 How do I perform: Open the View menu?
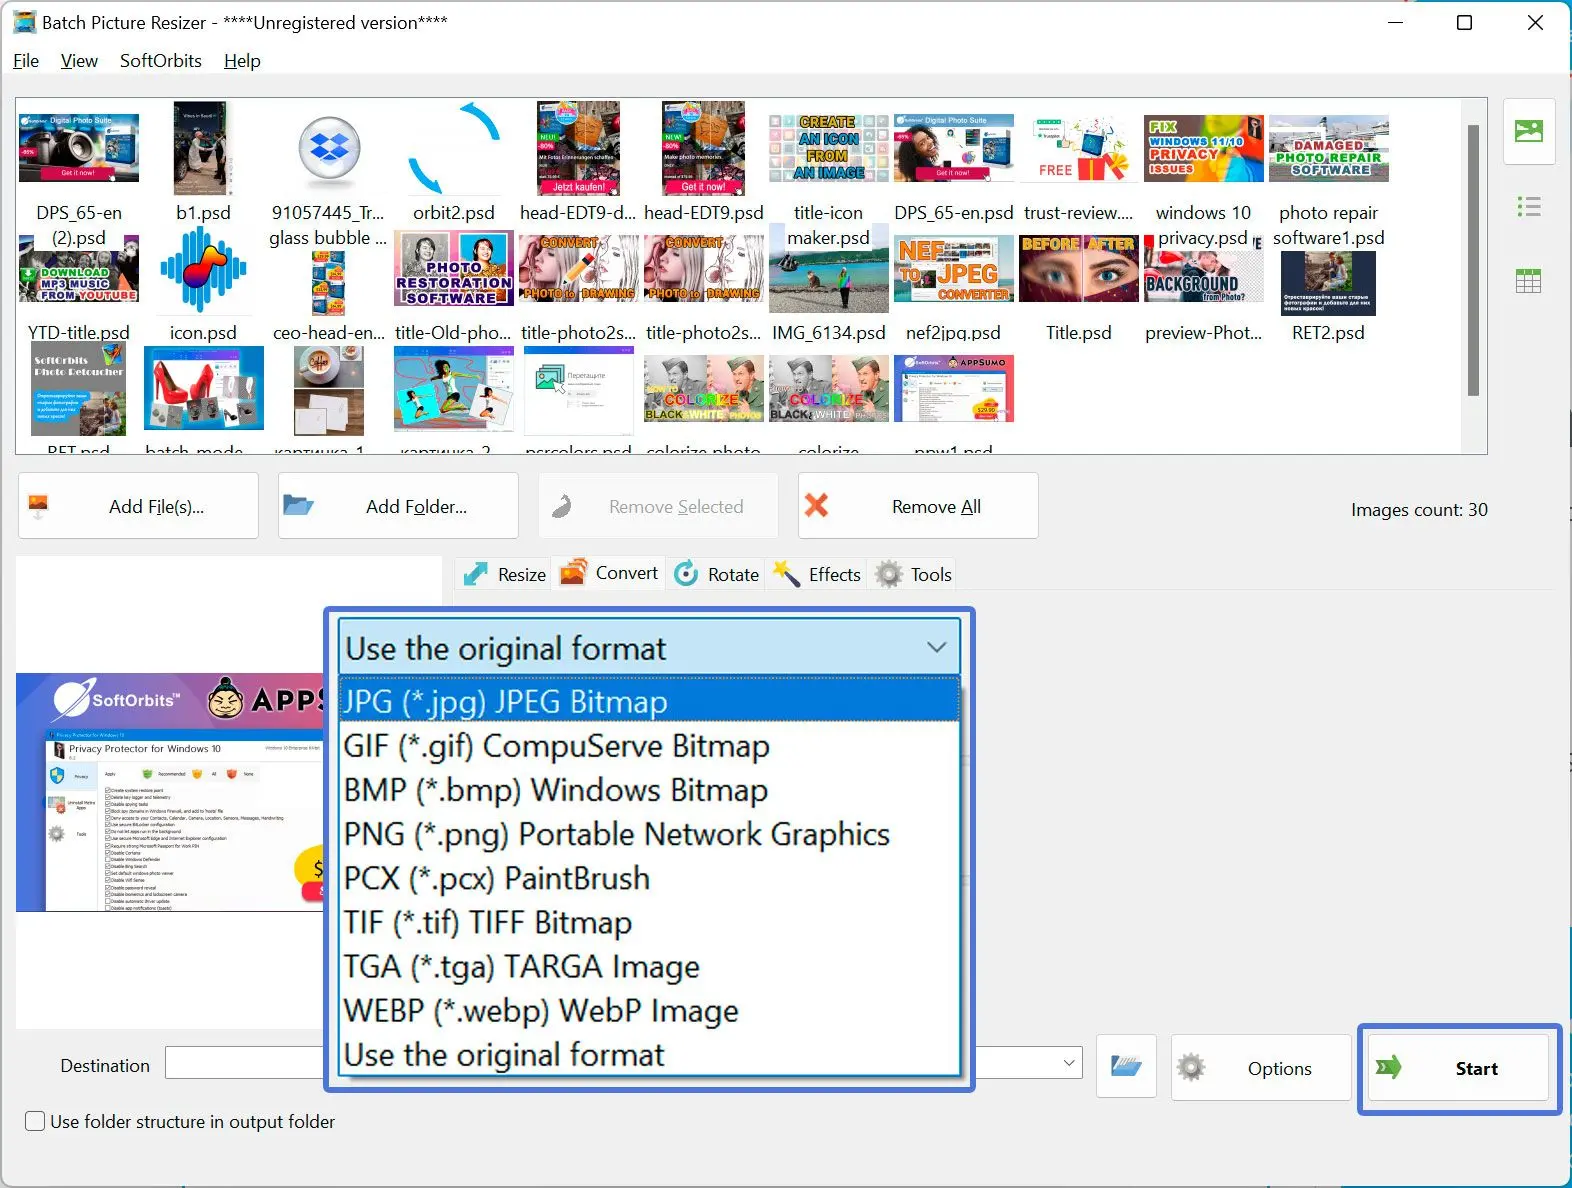(x=79, y=61)
